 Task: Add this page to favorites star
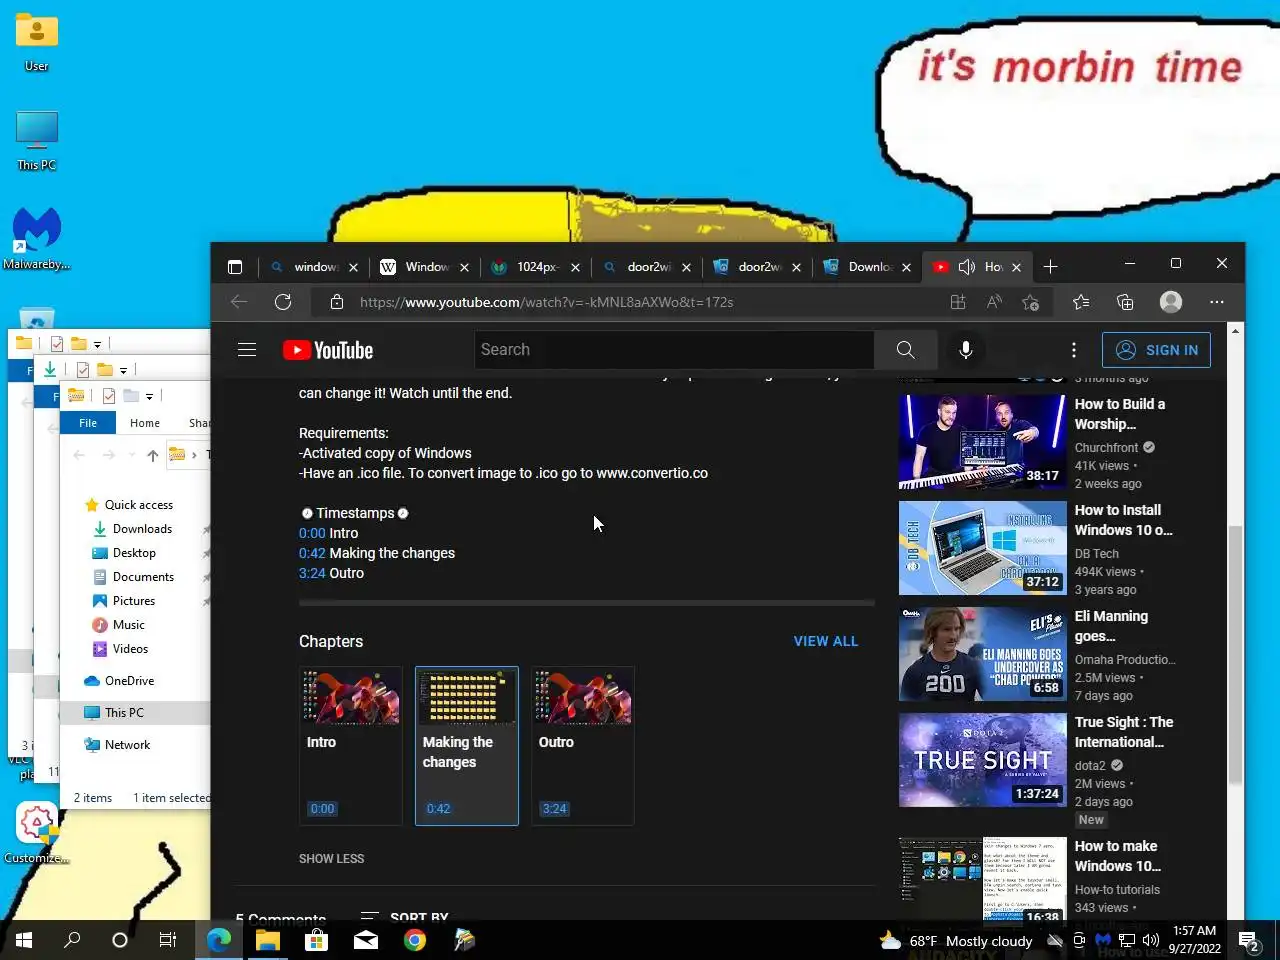click(x=1031, y=302)
